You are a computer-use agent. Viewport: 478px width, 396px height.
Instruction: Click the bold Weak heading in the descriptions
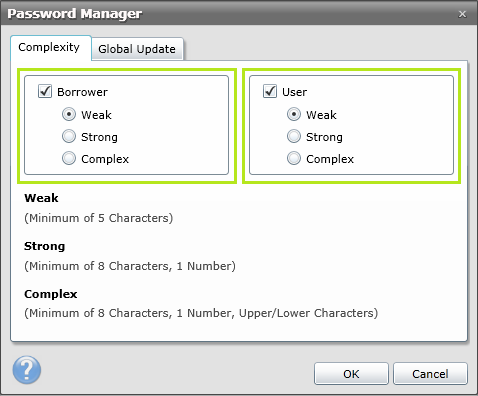[41, 198]
